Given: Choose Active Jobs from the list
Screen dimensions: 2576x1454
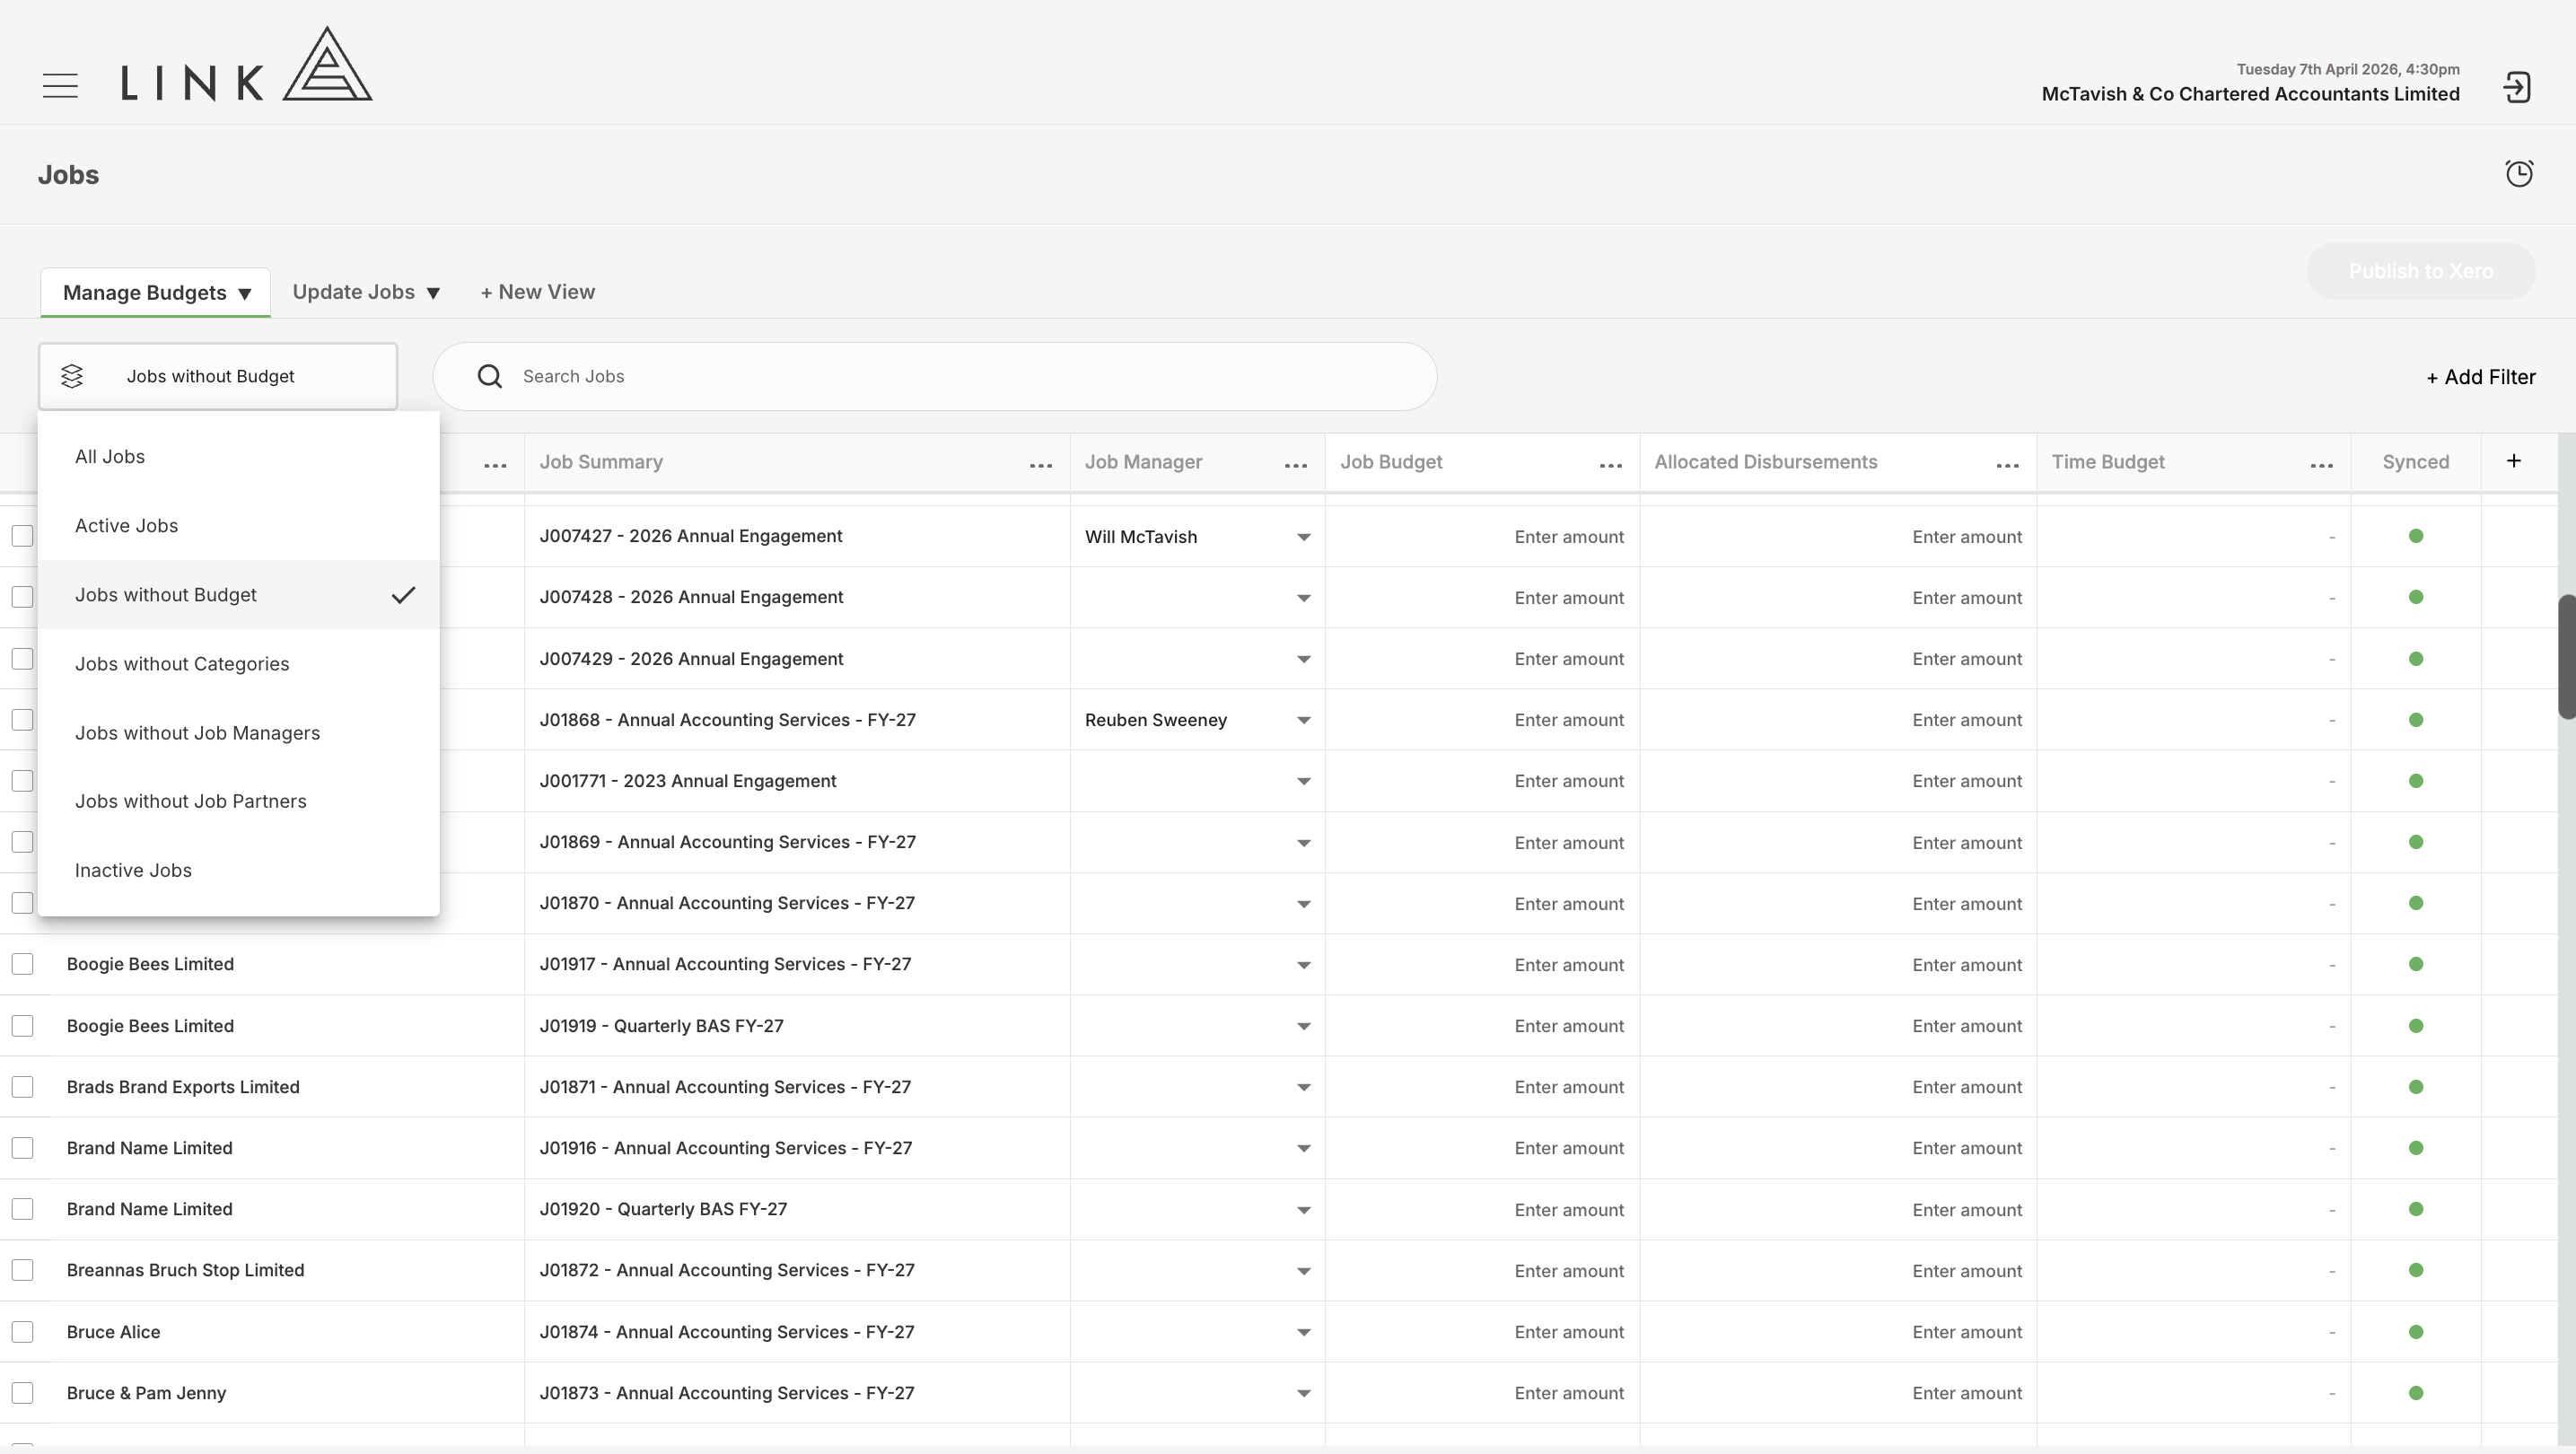Looking at the screenshot, I should click(x=238, y=525).
